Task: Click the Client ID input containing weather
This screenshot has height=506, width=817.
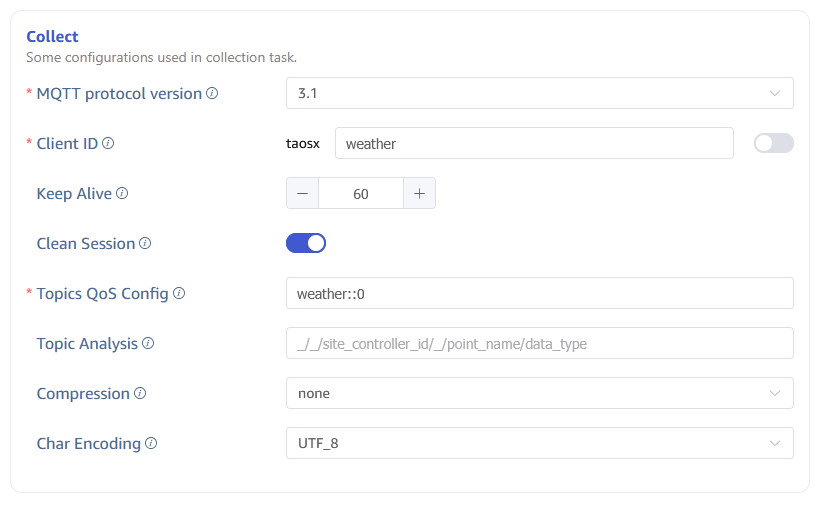Action: (x=534, y=143)
